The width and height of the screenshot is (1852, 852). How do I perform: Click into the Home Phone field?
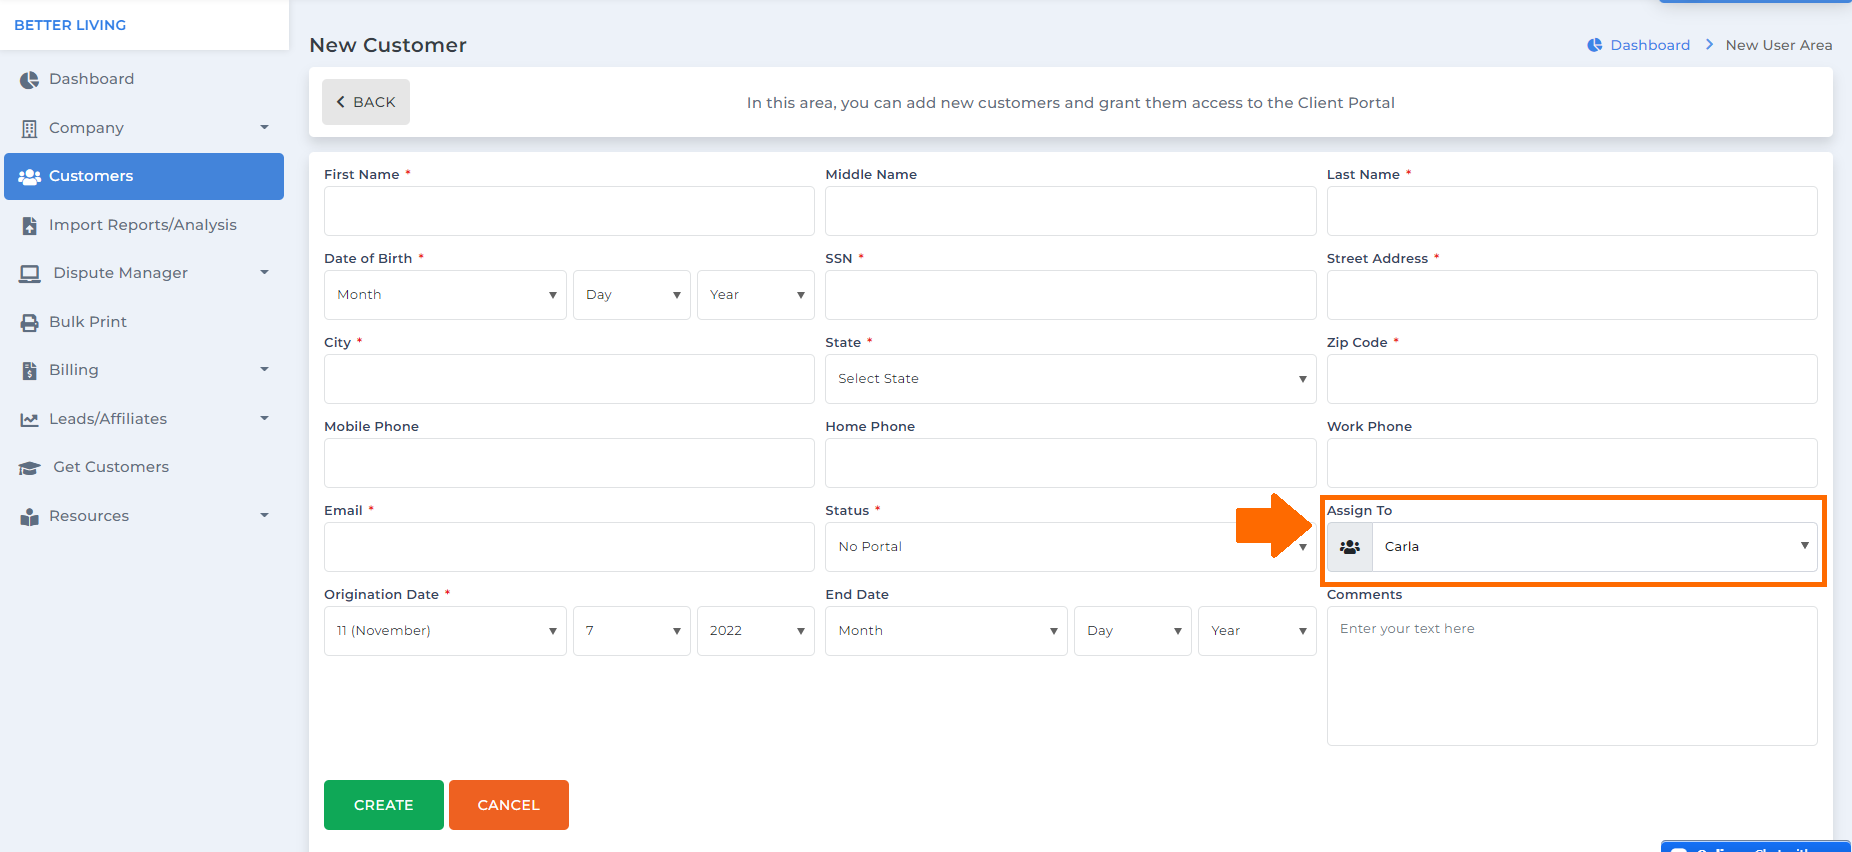(x=1071, y=463)
